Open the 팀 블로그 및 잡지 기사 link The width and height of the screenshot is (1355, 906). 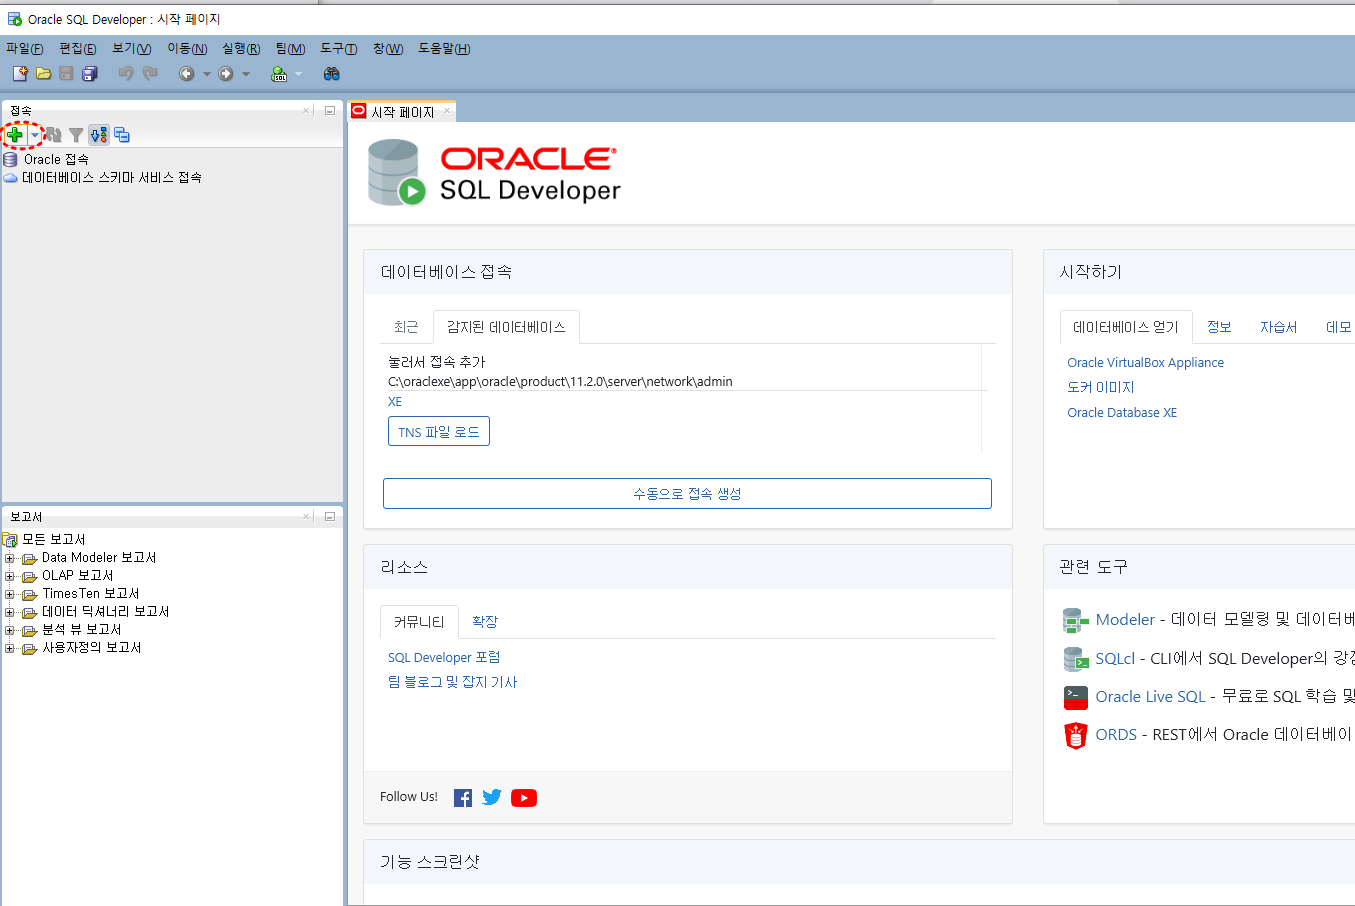tap(452, 682)
